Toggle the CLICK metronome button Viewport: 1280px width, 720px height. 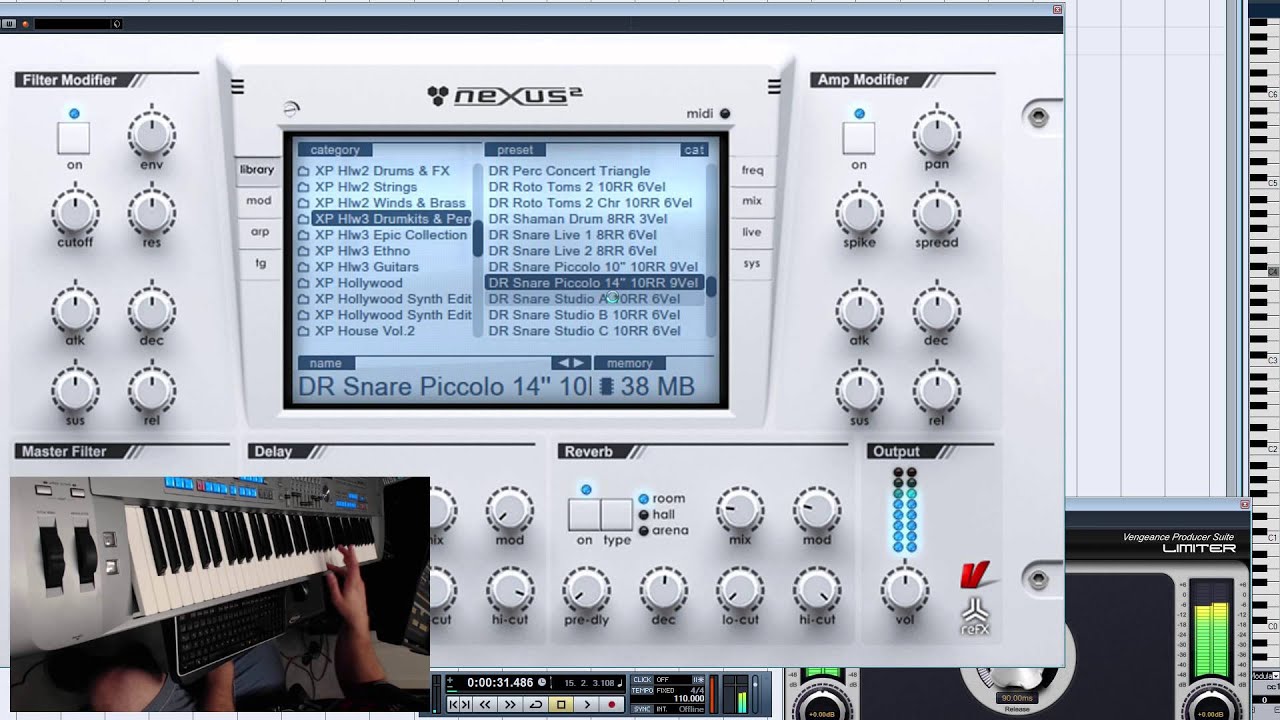point(642,680)
